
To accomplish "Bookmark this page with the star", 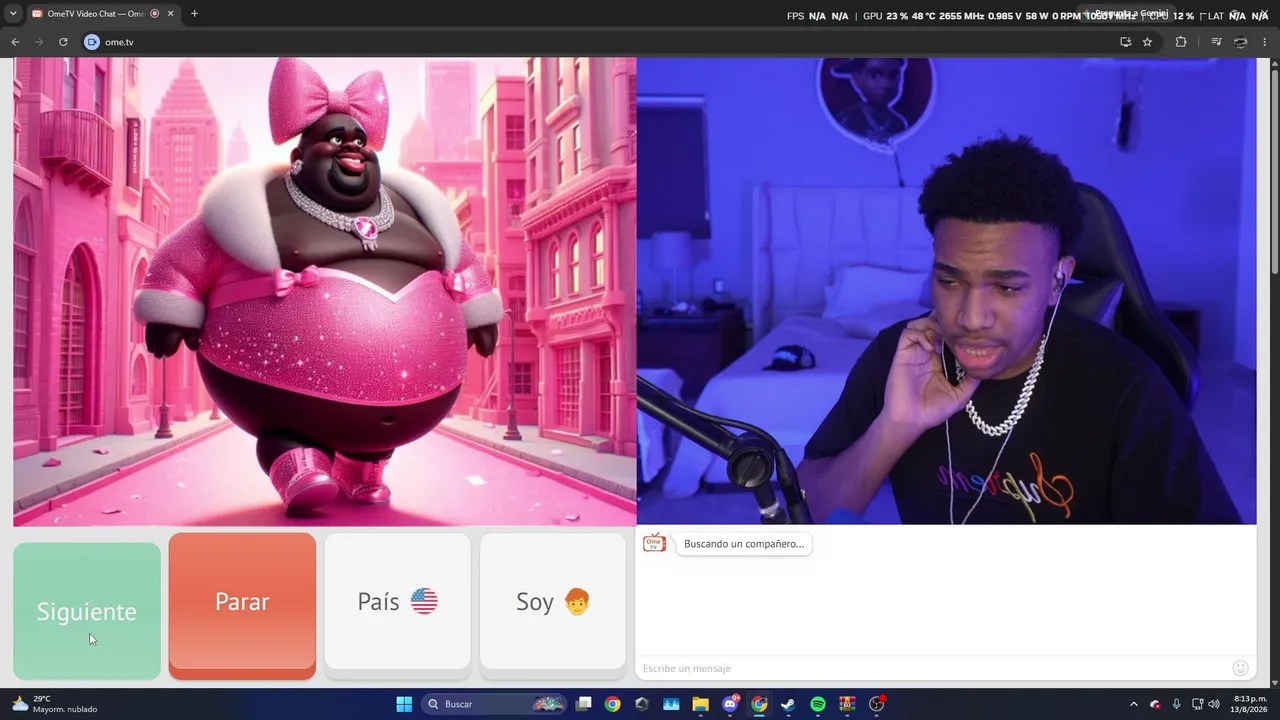I will click(1147, 42).
